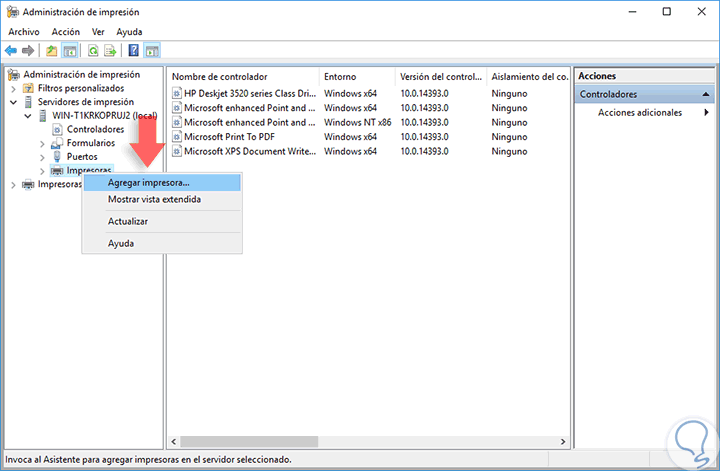The height and width of the screenshot is (471, 720).
Task: Click the Controladores tree node icon
Action: pos(57,129)
